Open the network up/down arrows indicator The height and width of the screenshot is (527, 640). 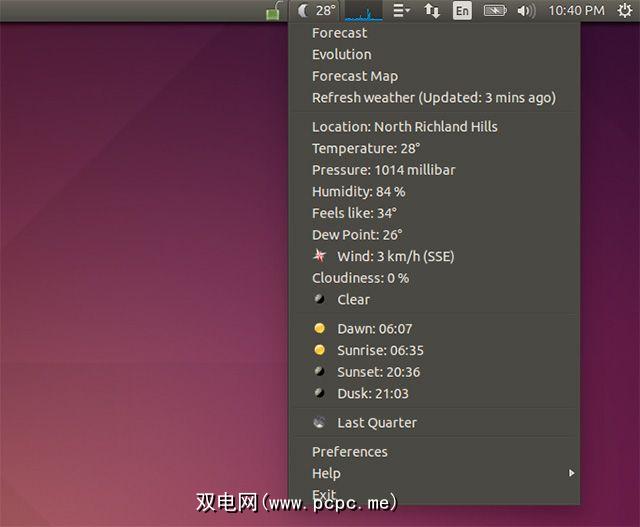pos(432,11)
